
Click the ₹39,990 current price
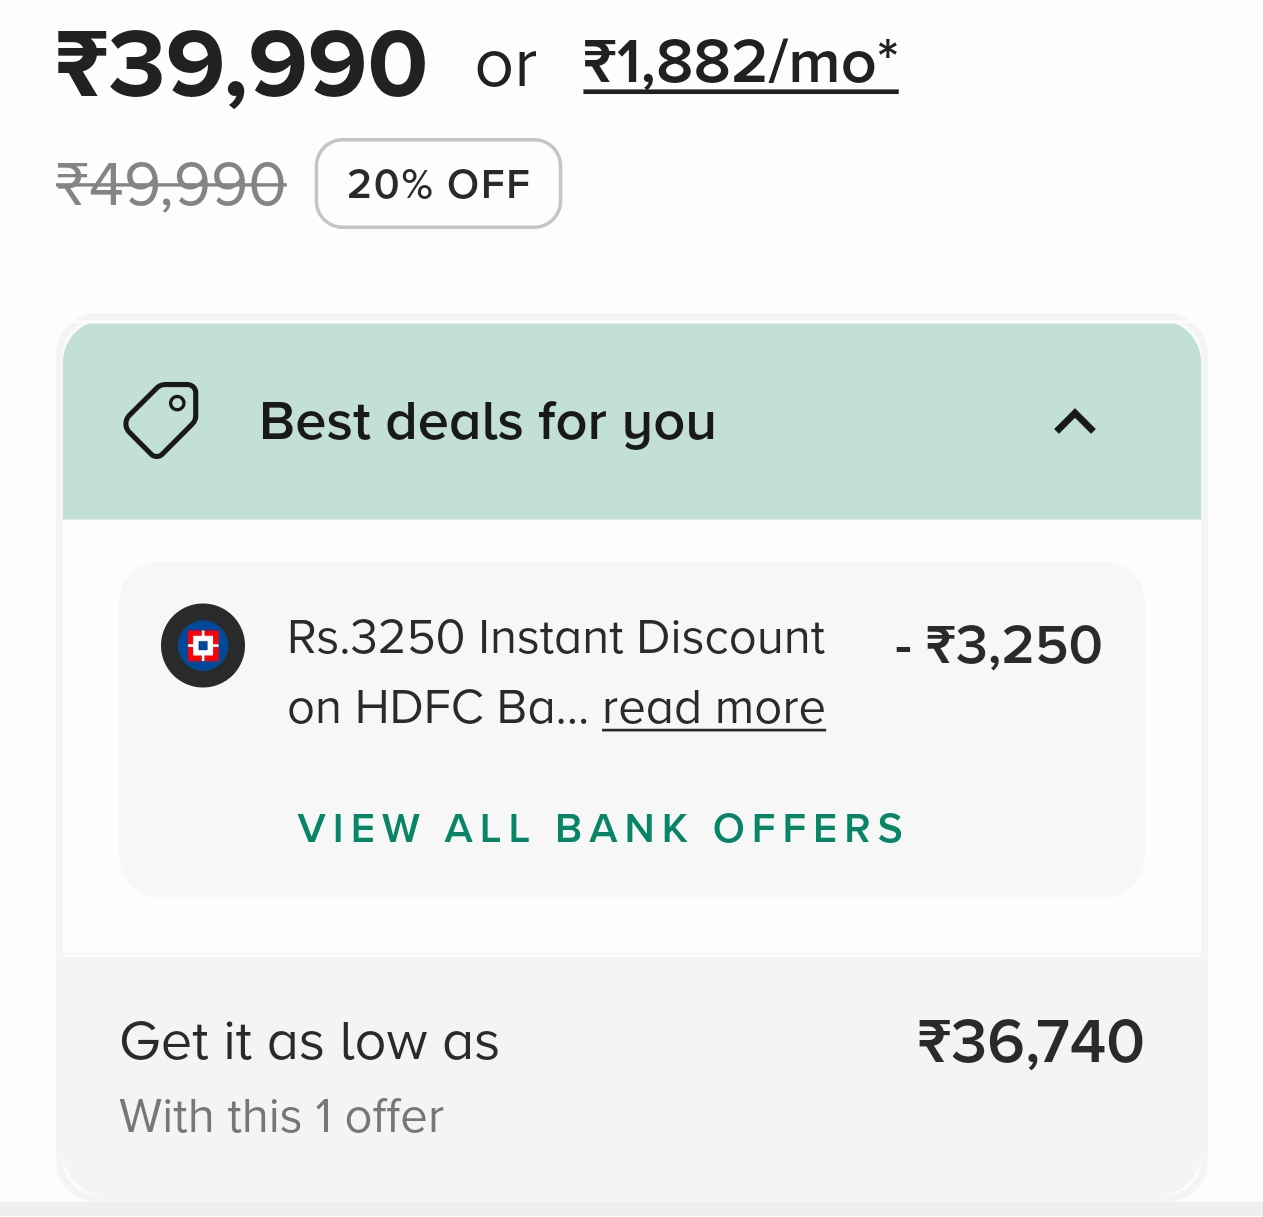[241, 65]
